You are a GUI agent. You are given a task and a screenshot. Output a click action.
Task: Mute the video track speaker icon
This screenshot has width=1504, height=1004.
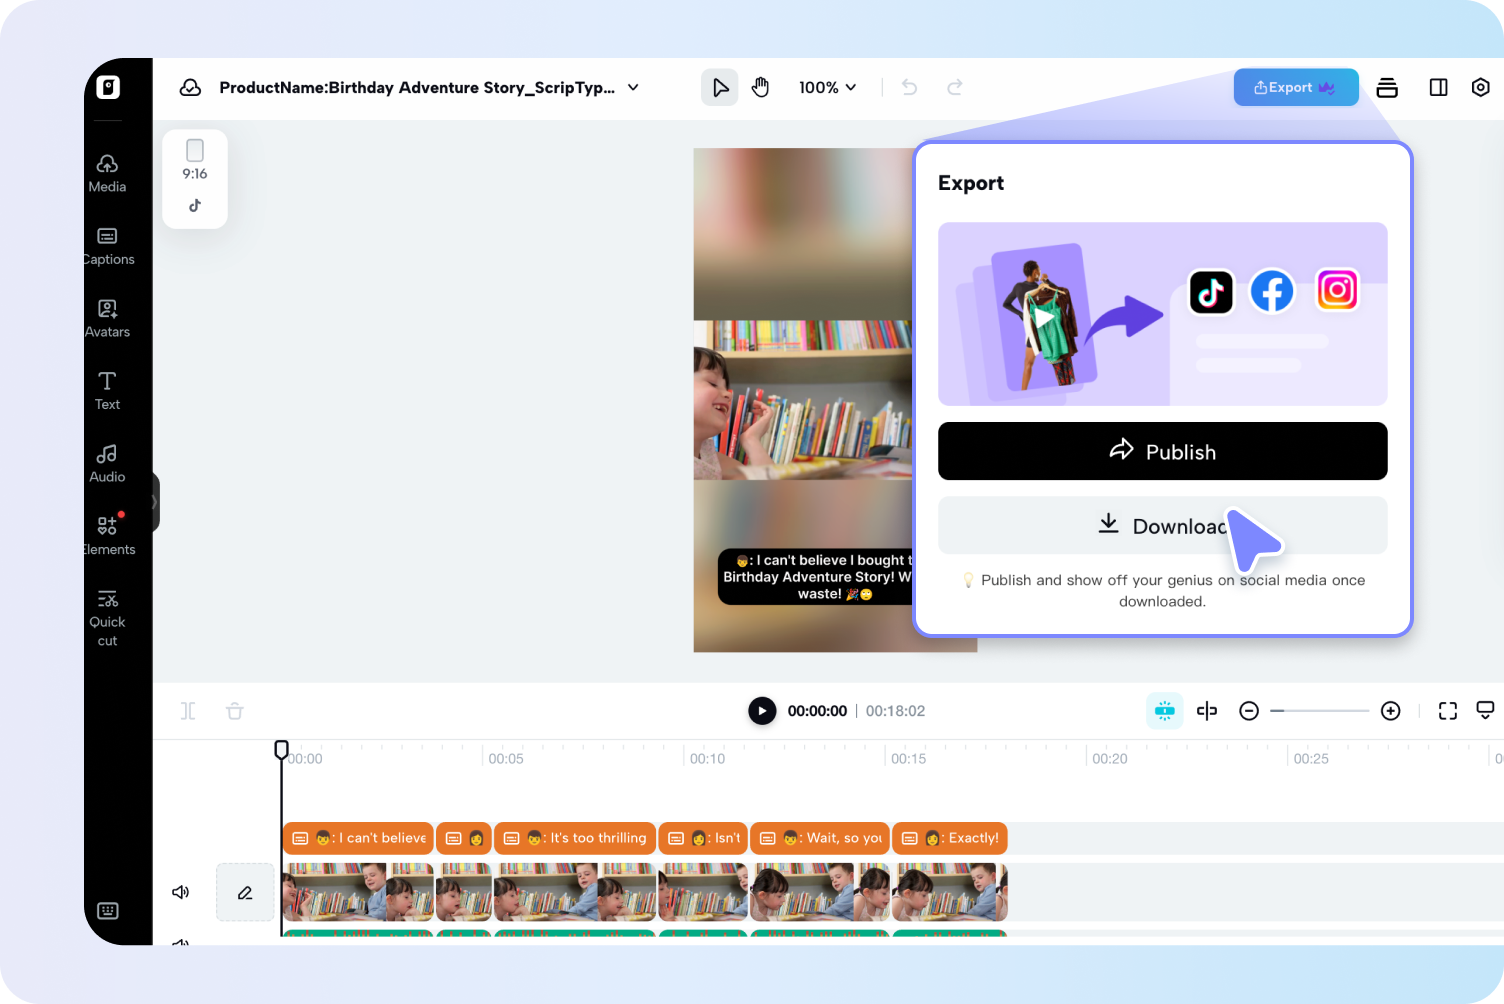[181, 892]
